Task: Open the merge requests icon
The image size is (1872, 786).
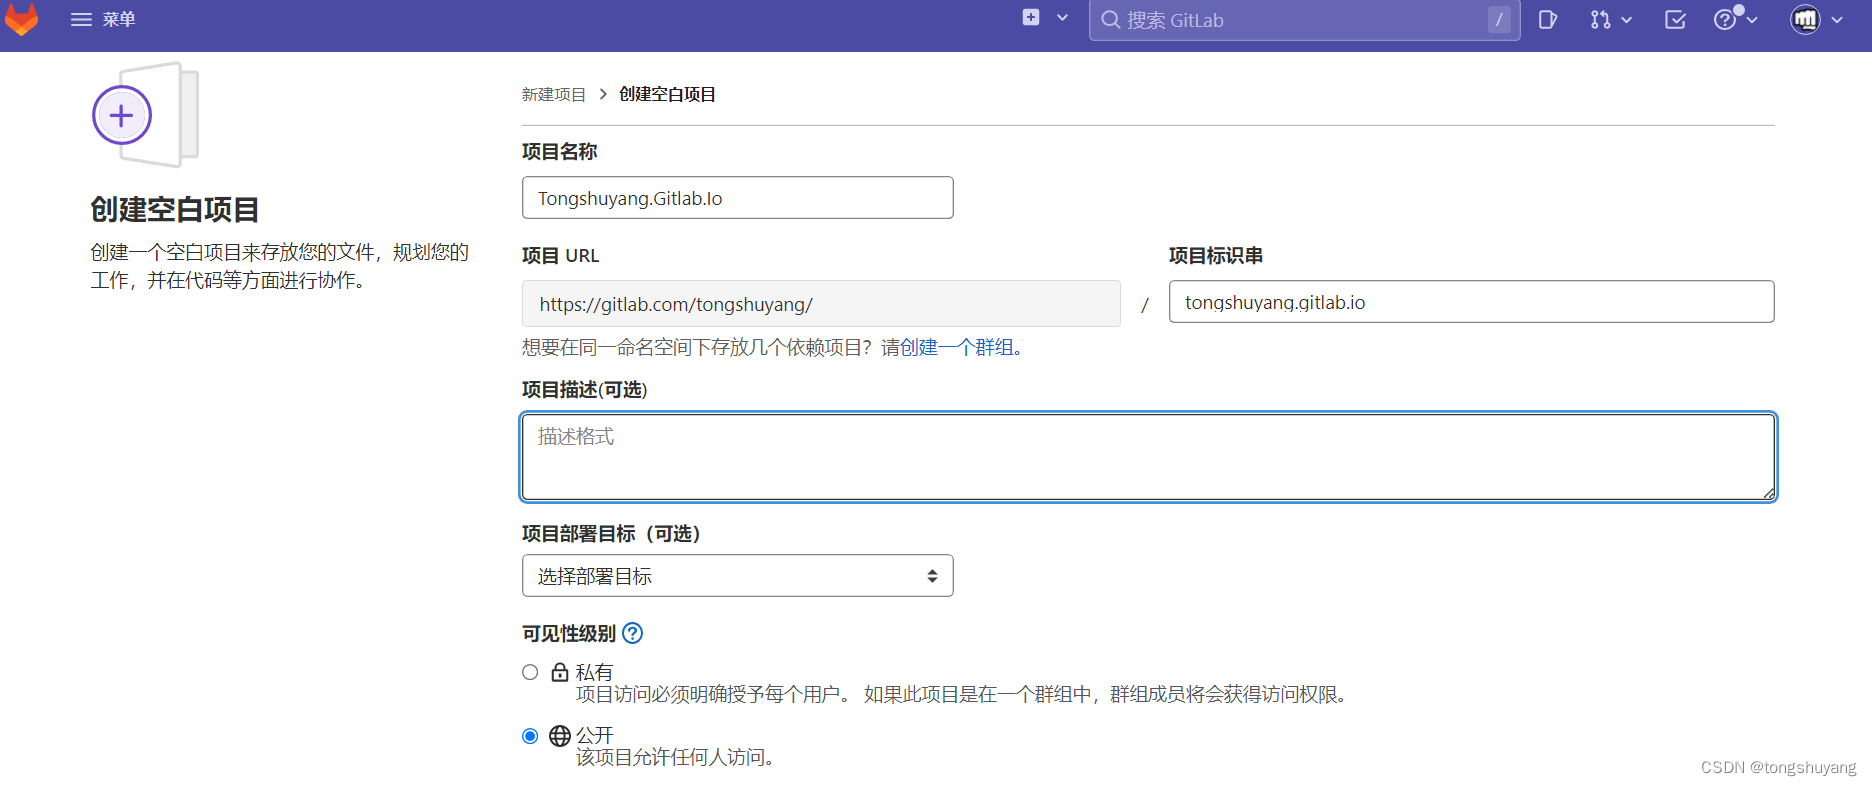Action: pos(1600,20)
